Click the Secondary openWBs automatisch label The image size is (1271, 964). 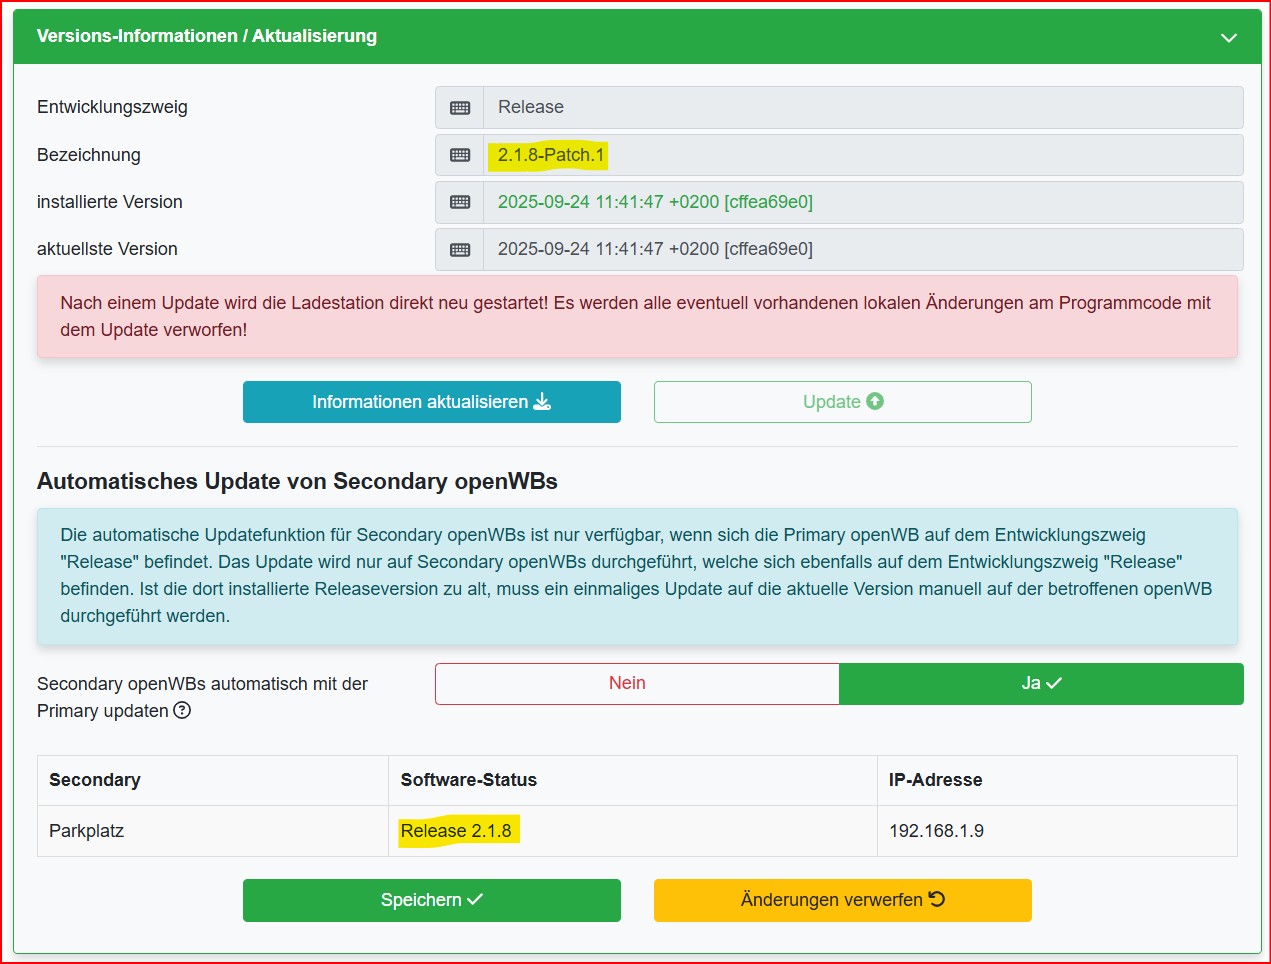[202, 698]
